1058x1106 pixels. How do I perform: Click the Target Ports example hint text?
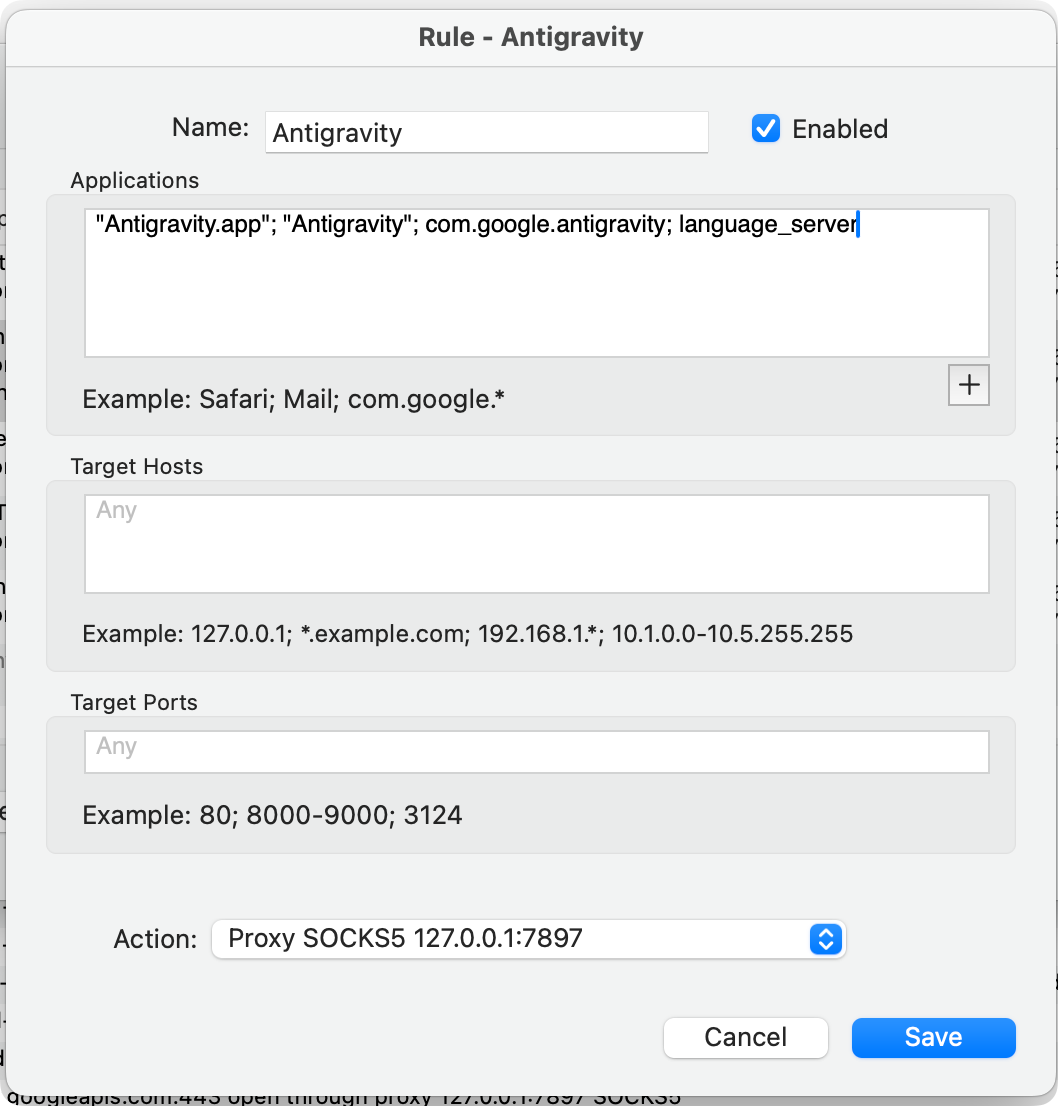[272, 815]
